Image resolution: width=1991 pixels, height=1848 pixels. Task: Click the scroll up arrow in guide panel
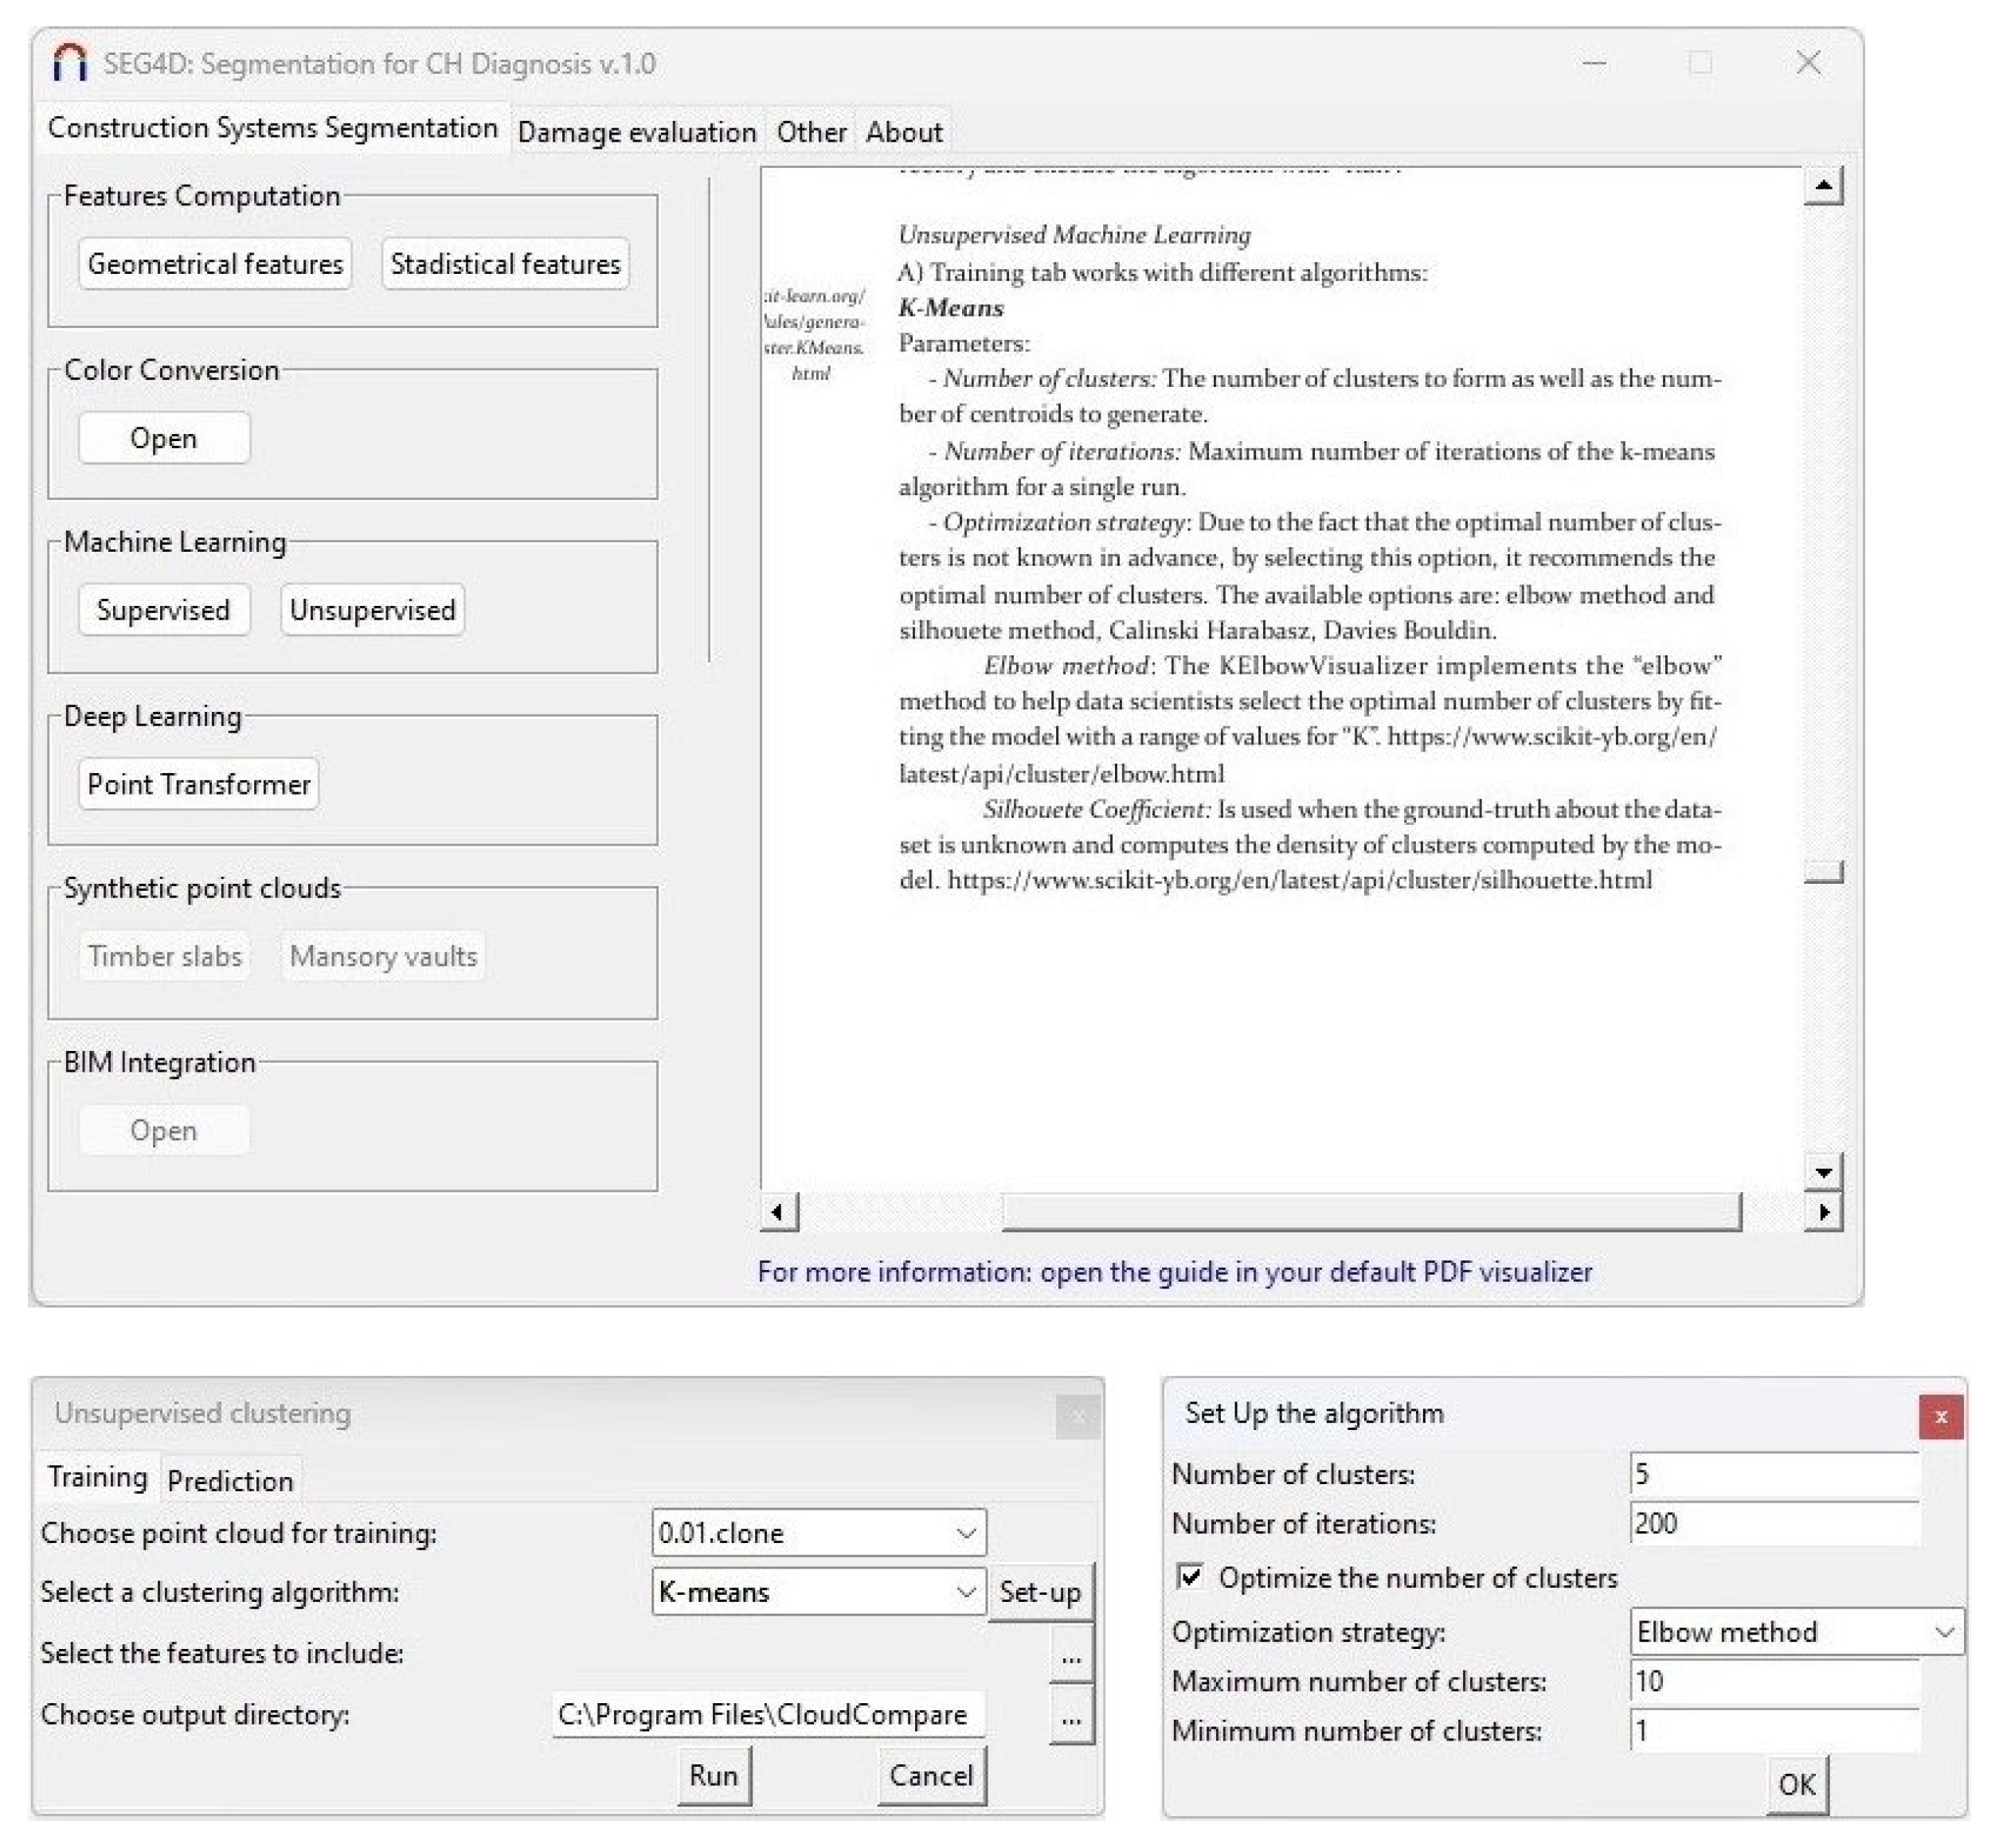click(1822, 185)
